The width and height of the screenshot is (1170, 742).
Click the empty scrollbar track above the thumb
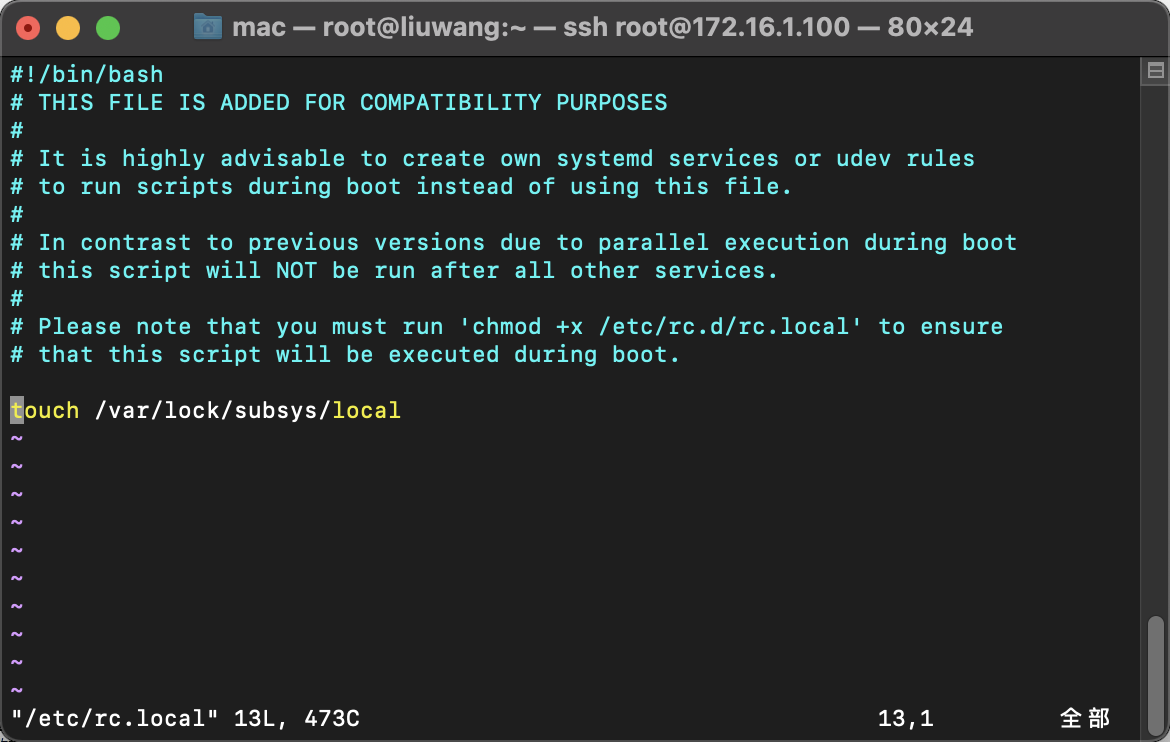click(1155, 350)
